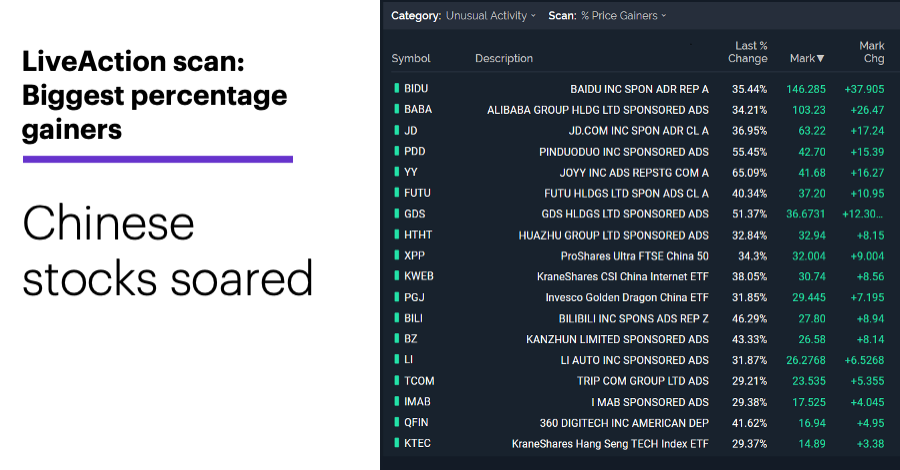Click the purple underline bar under title
Viewport: 900px width, 470px height.
pos(158,159)
